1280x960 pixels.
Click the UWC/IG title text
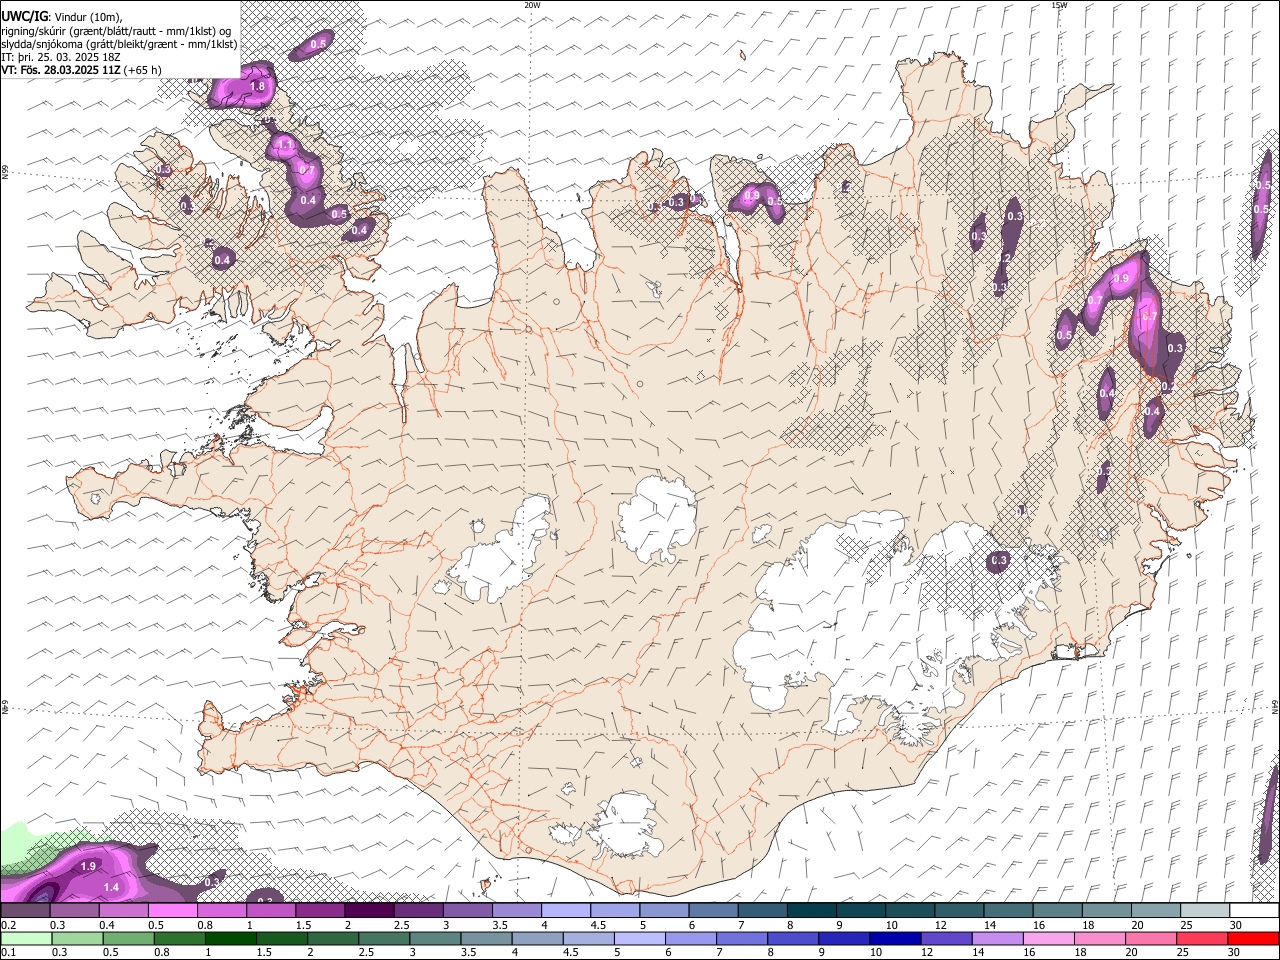25,17
